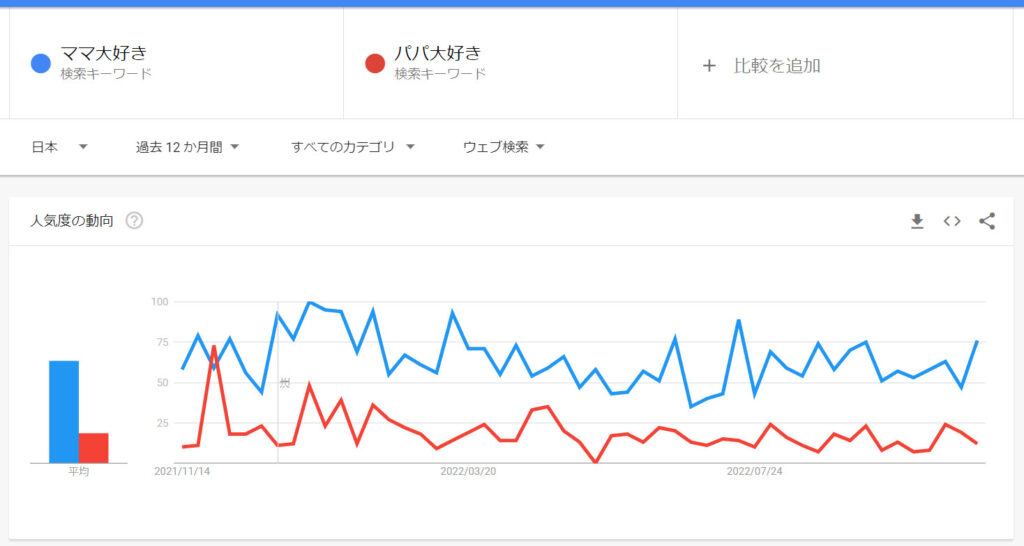Click the red average bar
The image size is (1024, 546).
coord(94,448)
